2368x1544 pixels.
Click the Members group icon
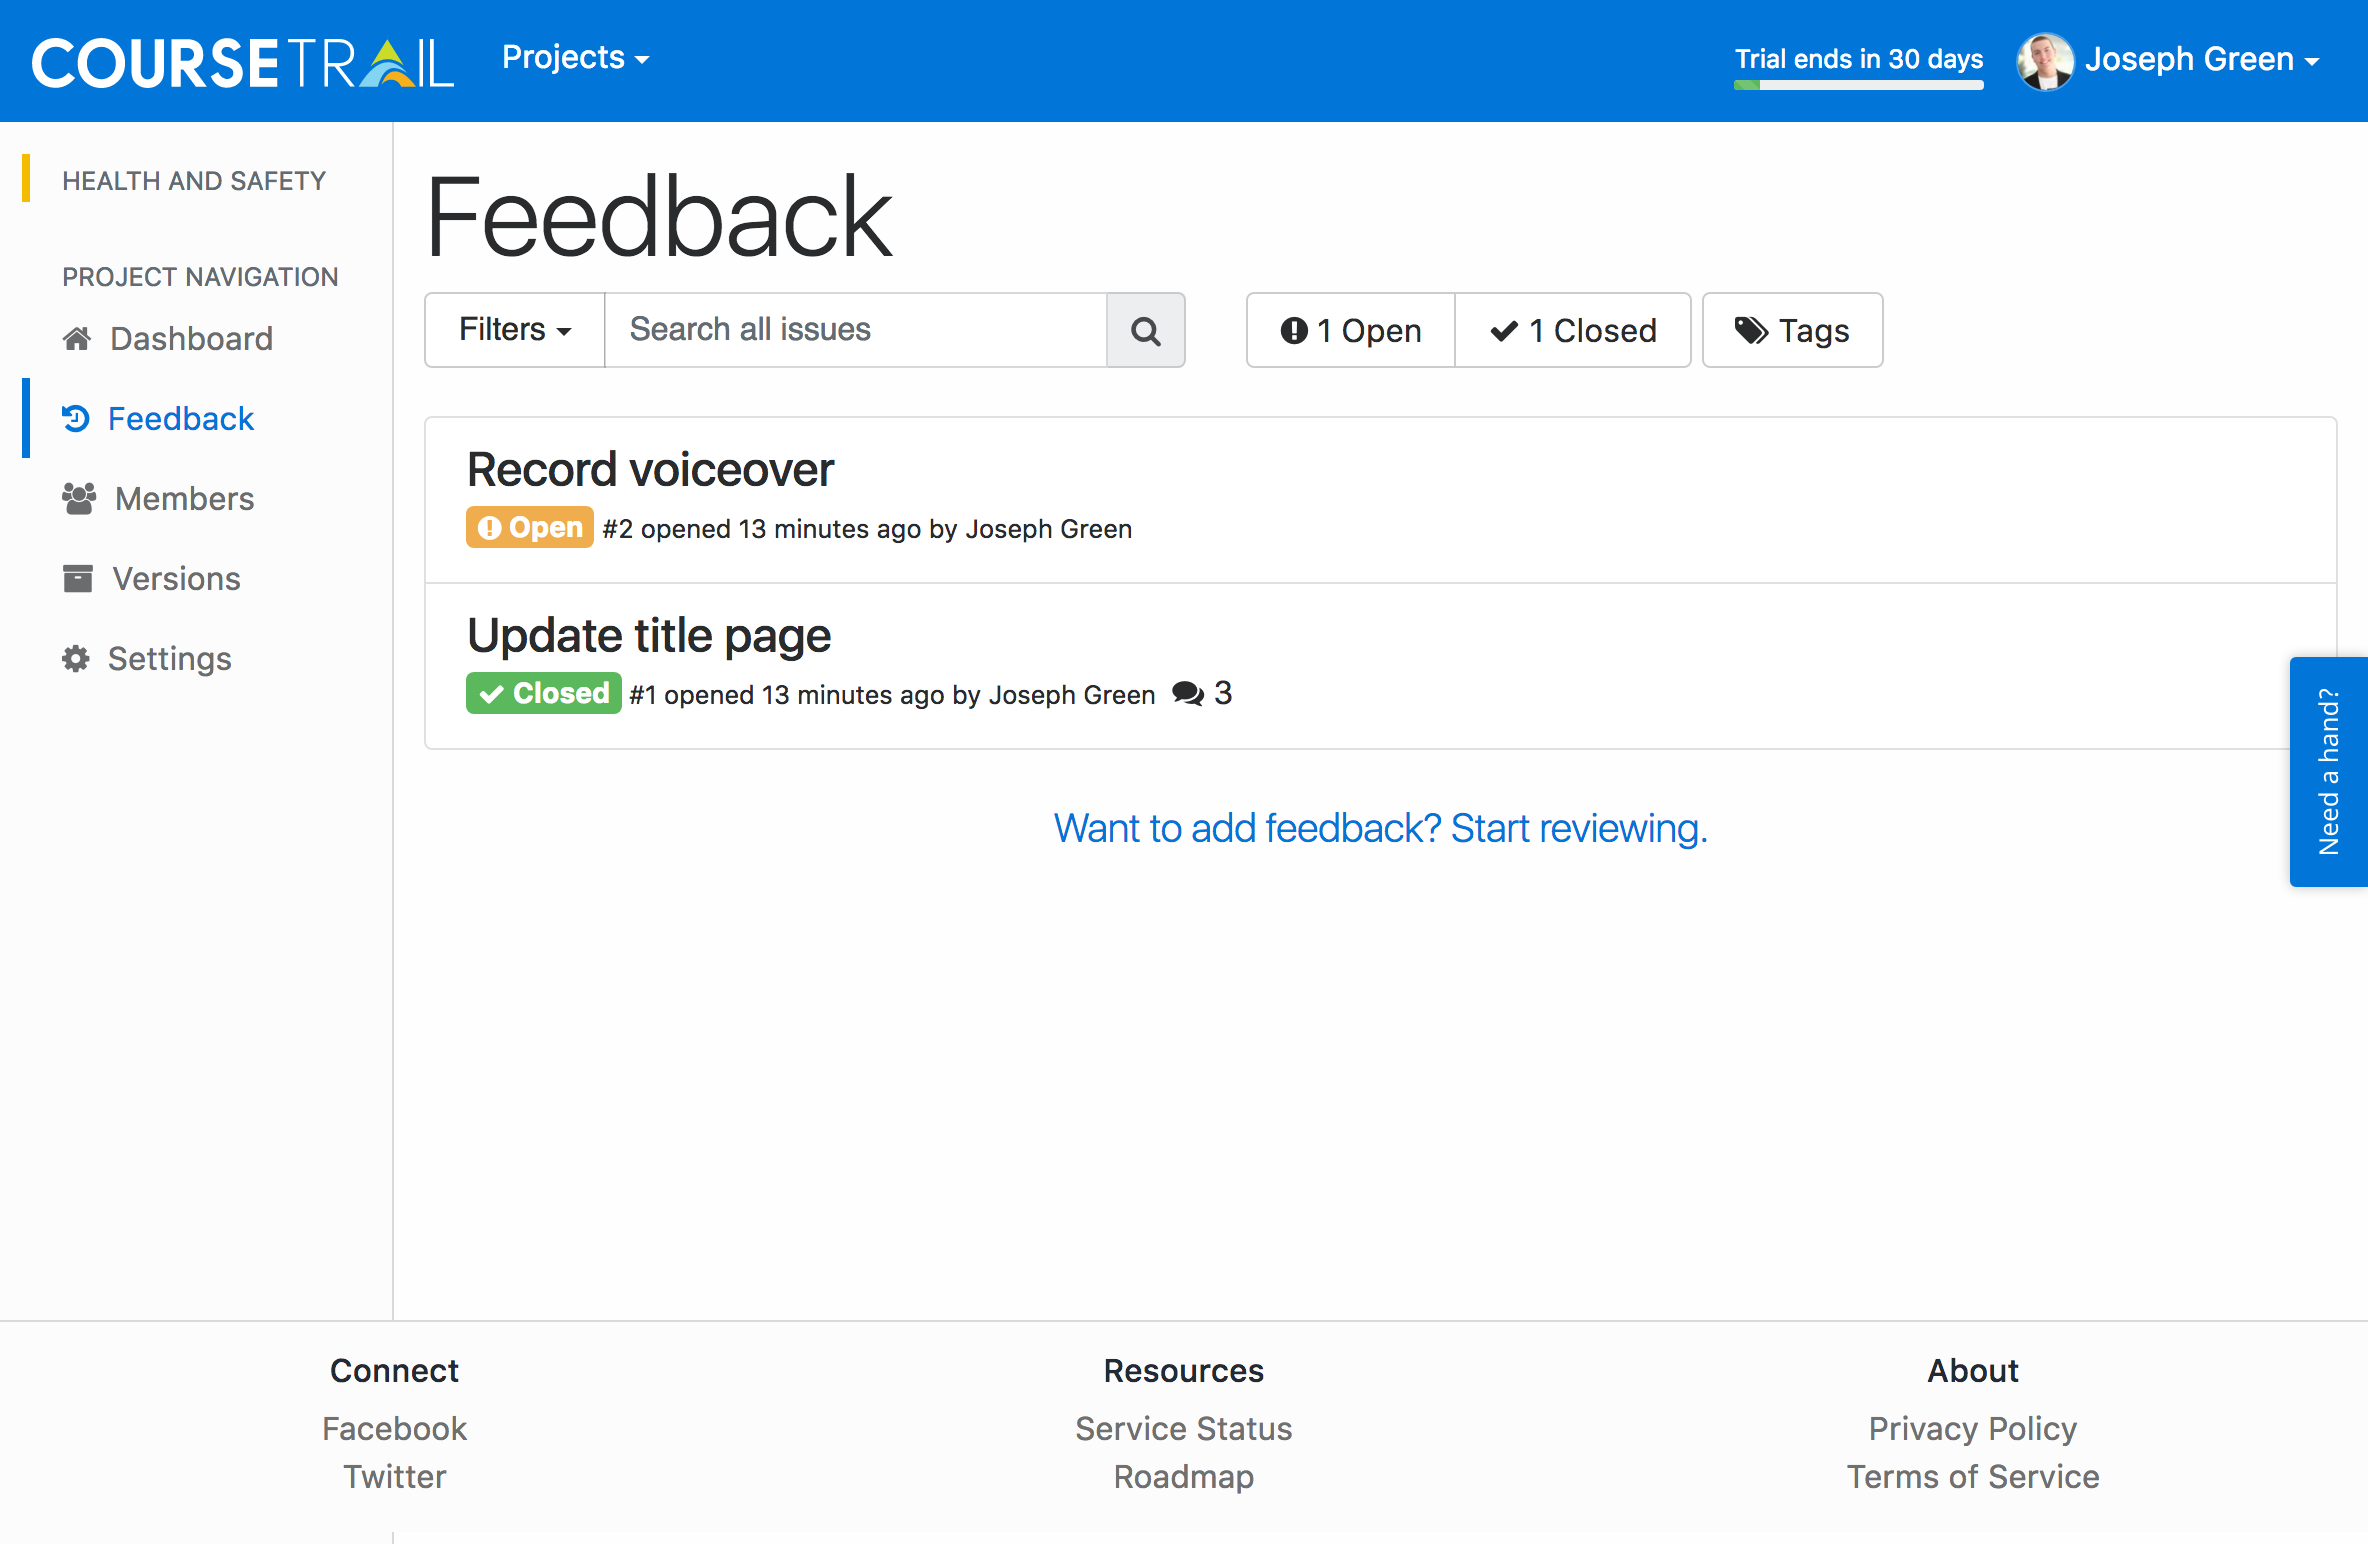pos(79,498)
